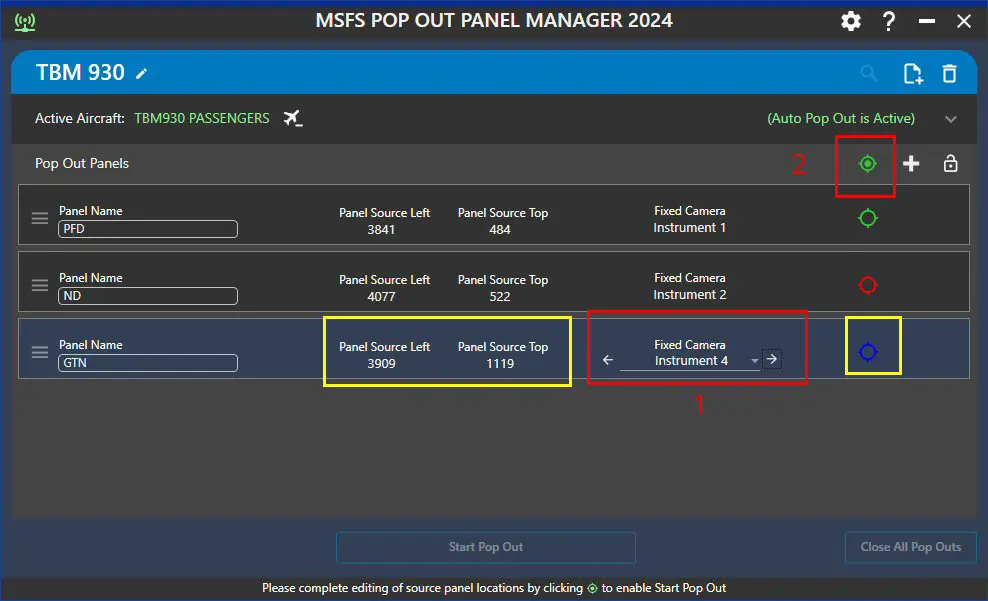
Task: Click the Panel Source Left value 3909
Action: [x=381, y=363]
